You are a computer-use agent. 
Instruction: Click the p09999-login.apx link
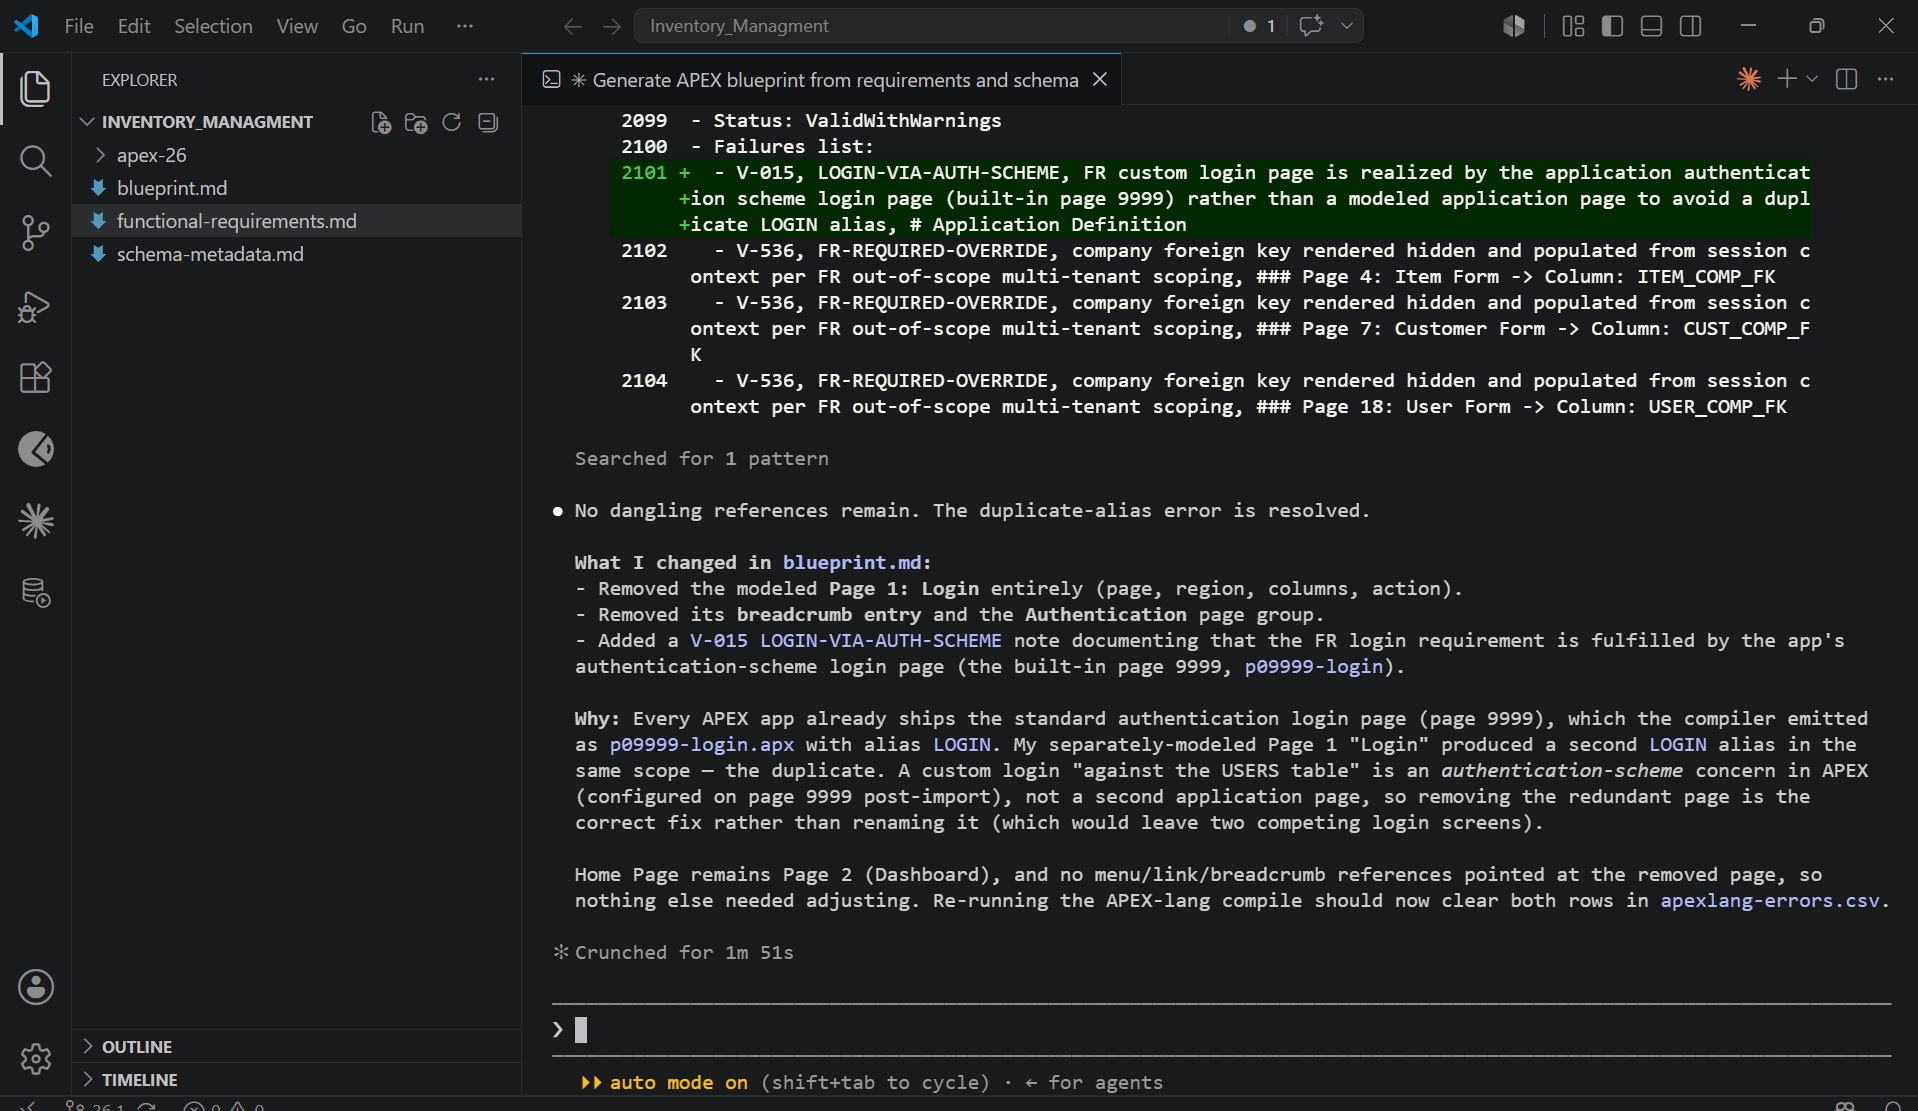702,745
